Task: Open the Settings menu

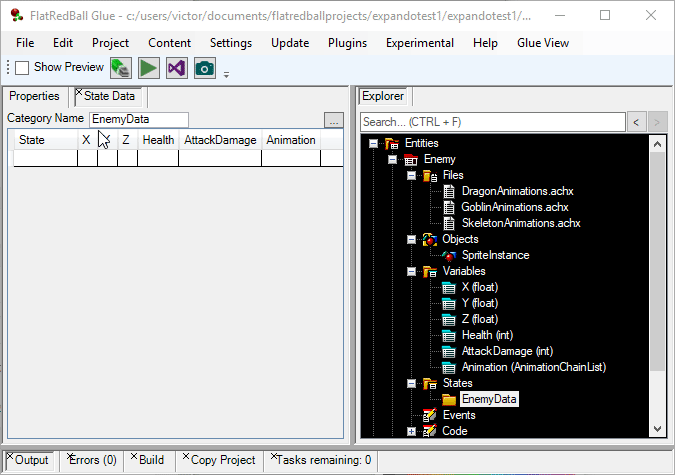Action: (231, 43)
